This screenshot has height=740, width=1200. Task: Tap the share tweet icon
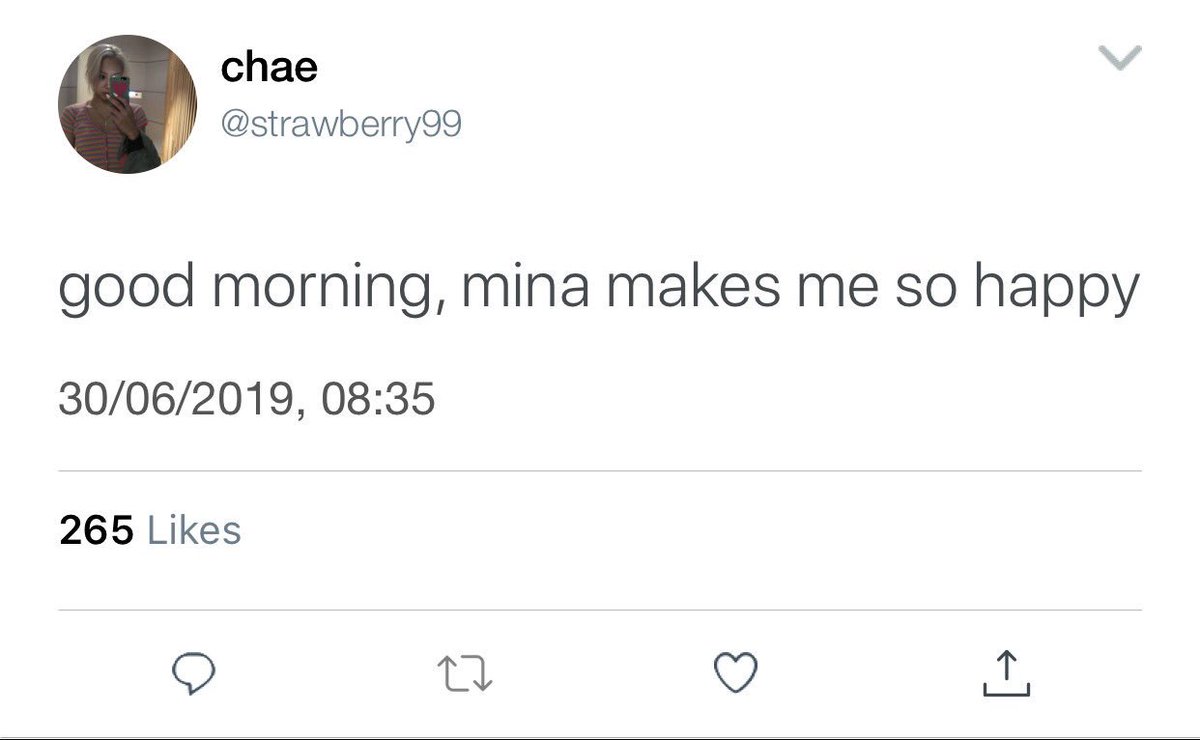click(1006, 674)
